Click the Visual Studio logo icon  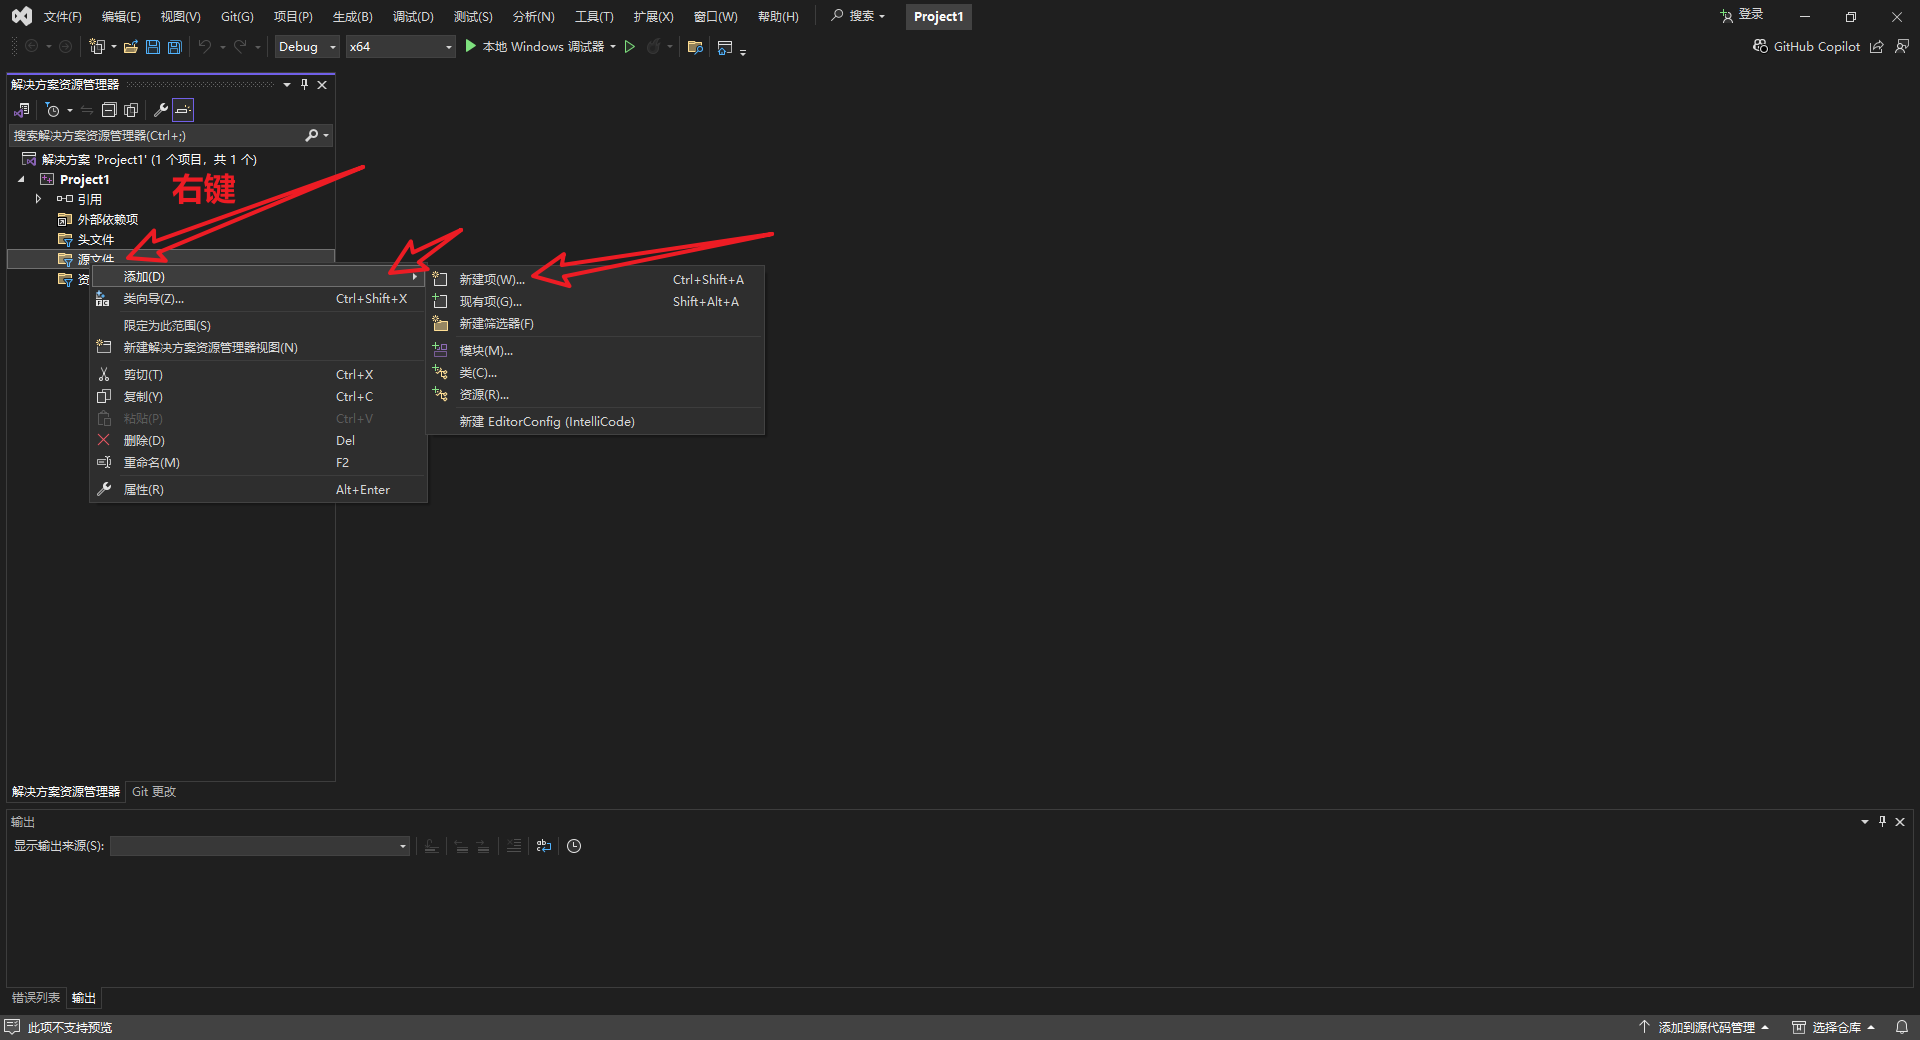(21, 16)
